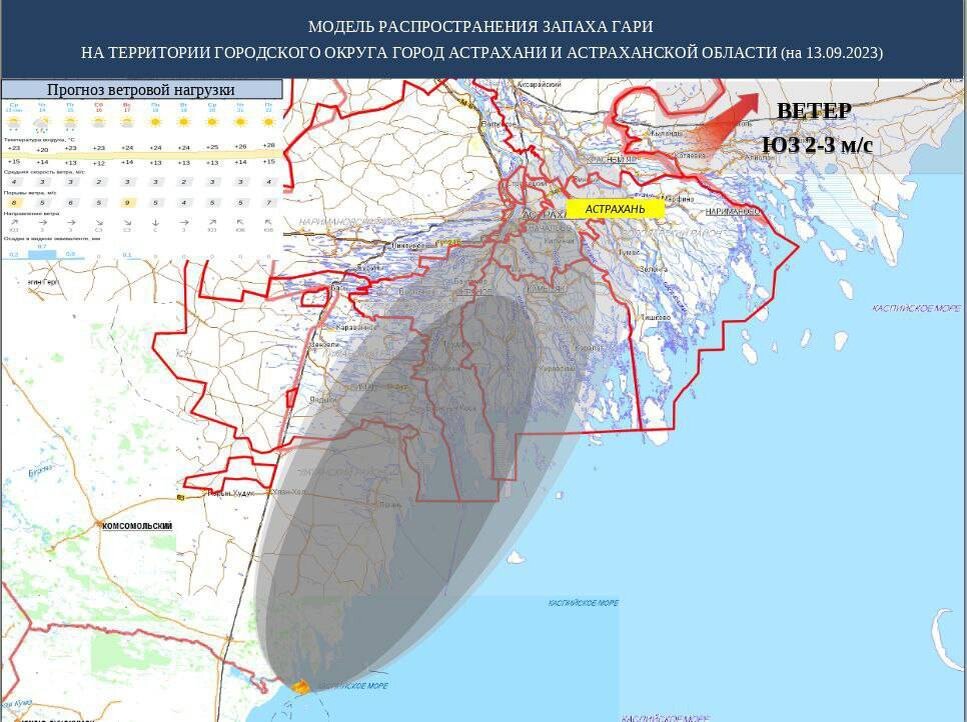Click the КАСПИЙСКОЕ МОРЕ label near delta islands

pos(916,308)
